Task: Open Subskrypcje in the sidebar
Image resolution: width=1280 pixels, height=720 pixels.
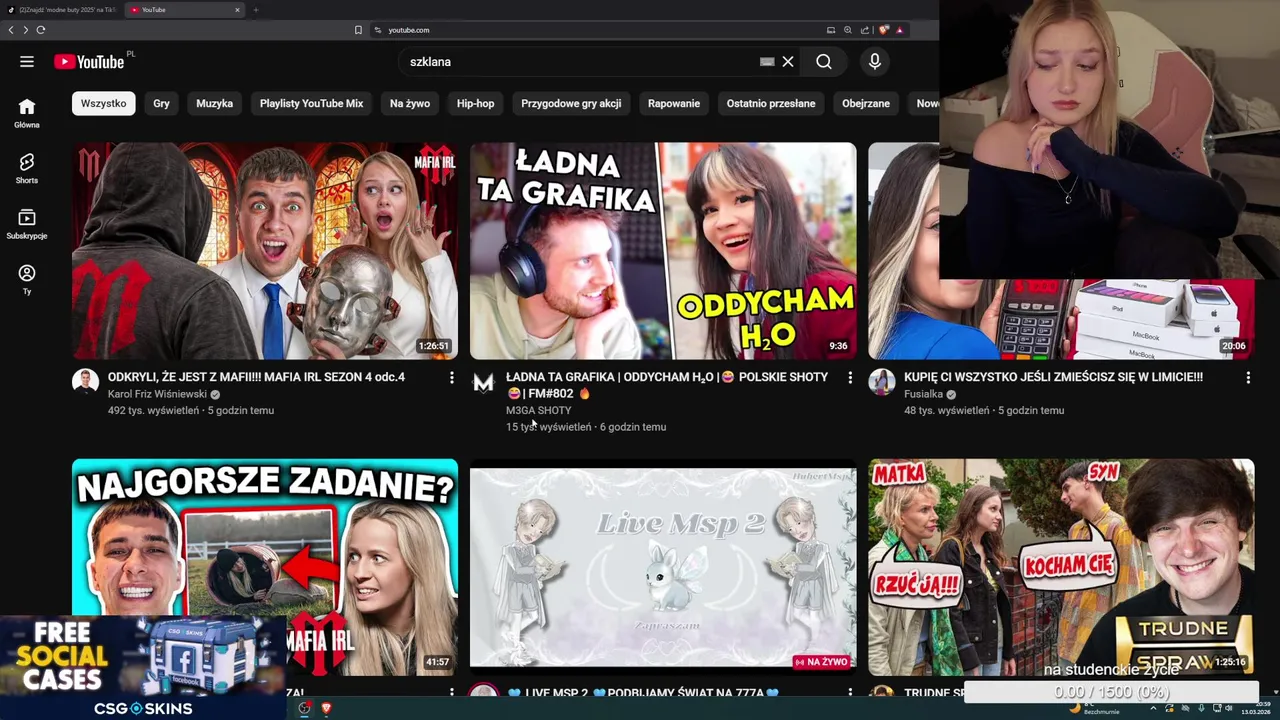Action: click(x=27, y=225)
